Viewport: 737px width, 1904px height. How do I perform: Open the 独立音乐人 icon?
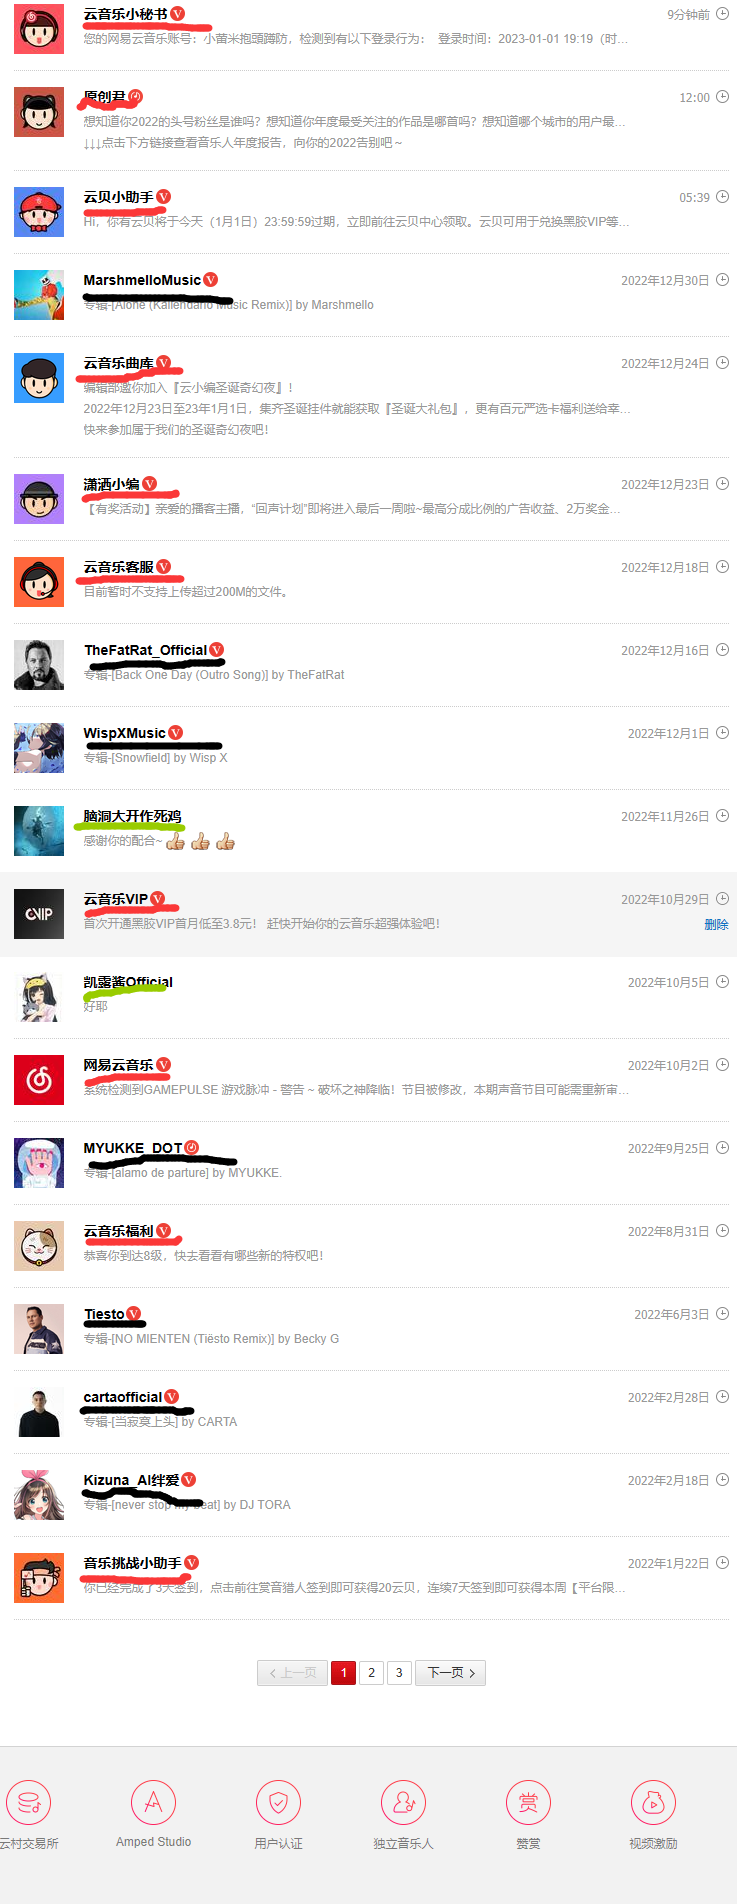click(403, 1803)
